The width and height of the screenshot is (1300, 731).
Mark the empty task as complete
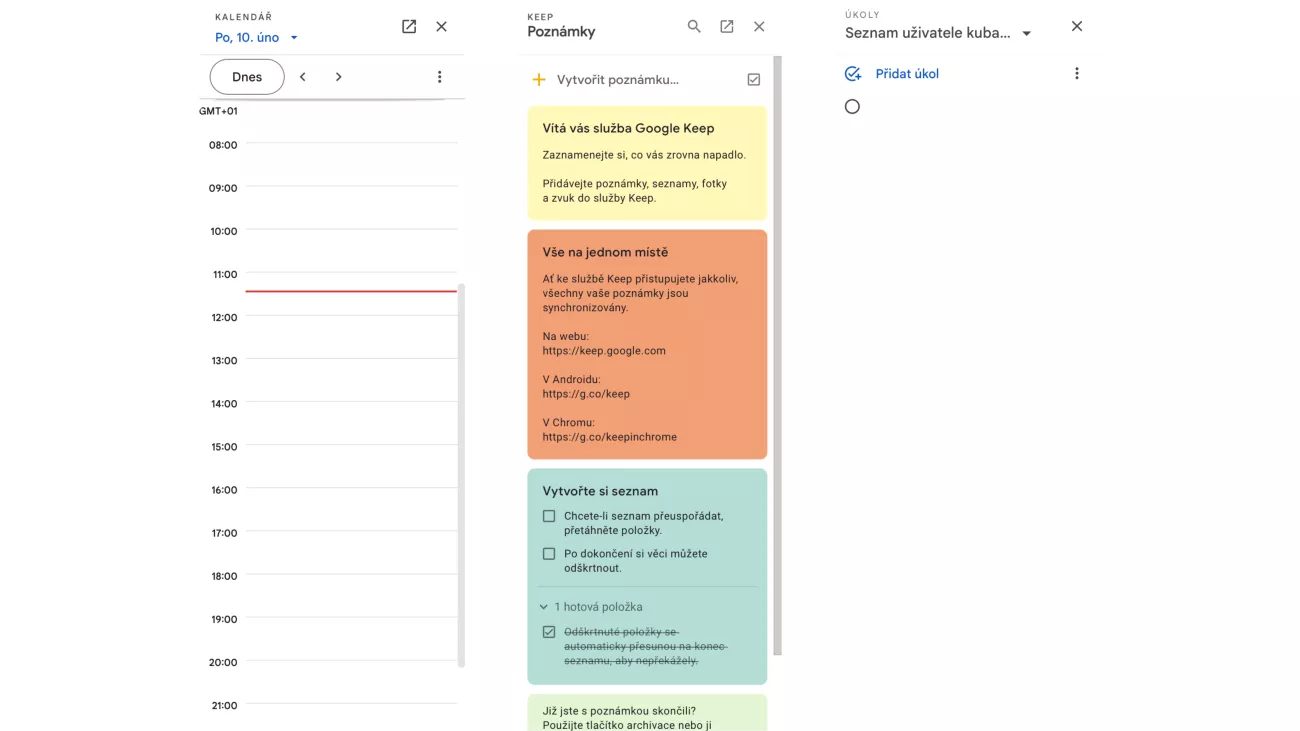pos(852,107)
